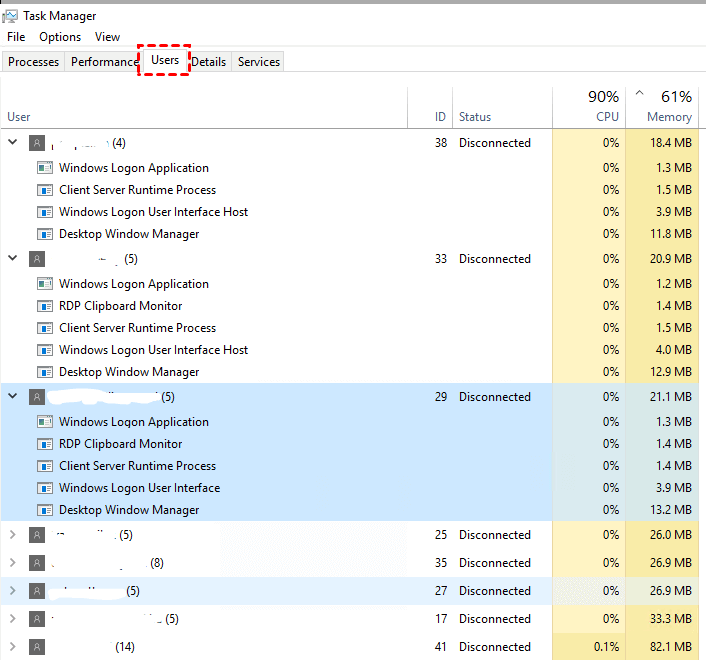Open the Options menu
Image resolution: width=706 pixels, height=660 pixels.
(60, 37)
